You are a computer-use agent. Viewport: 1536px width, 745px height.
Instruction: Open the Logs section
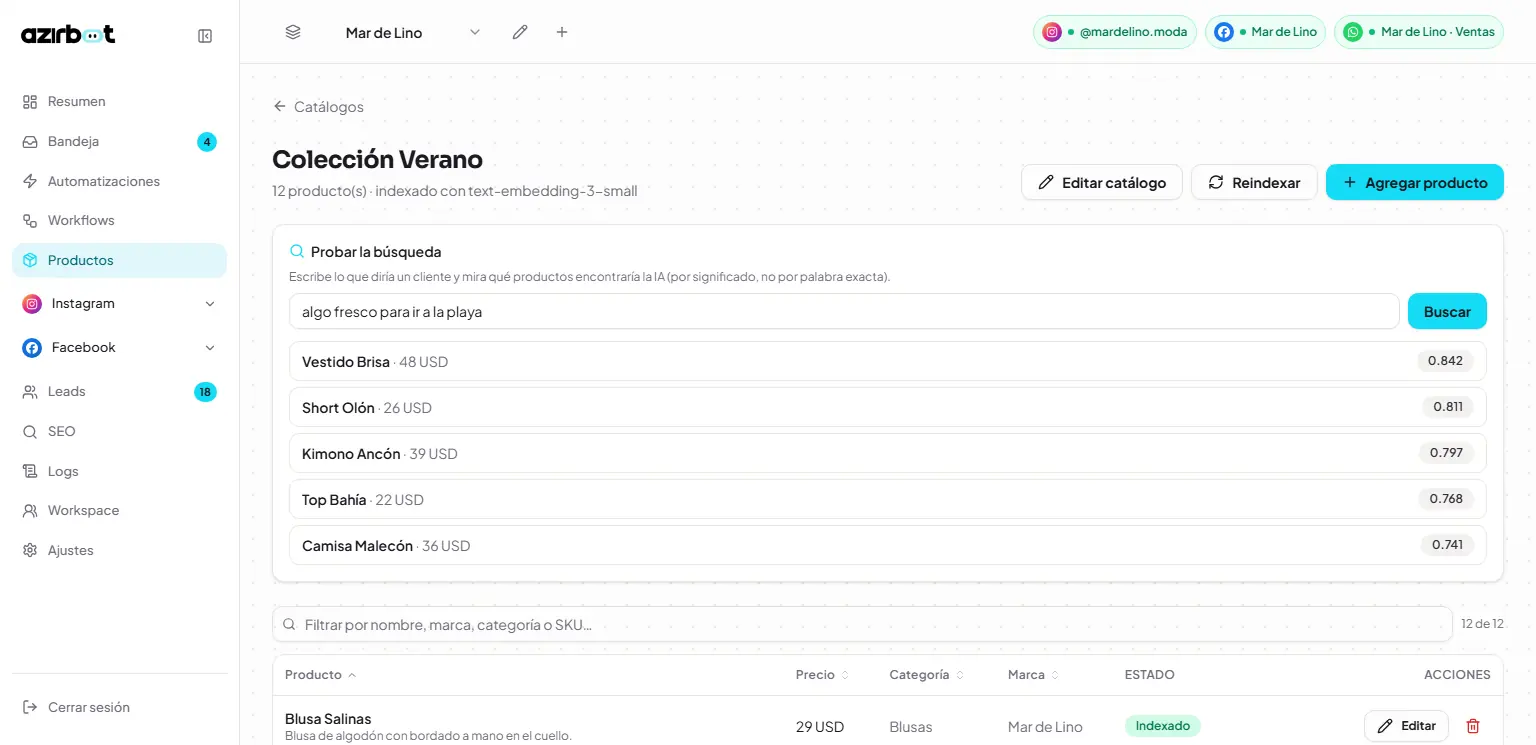pyautogui.click(x=119, y=472)
